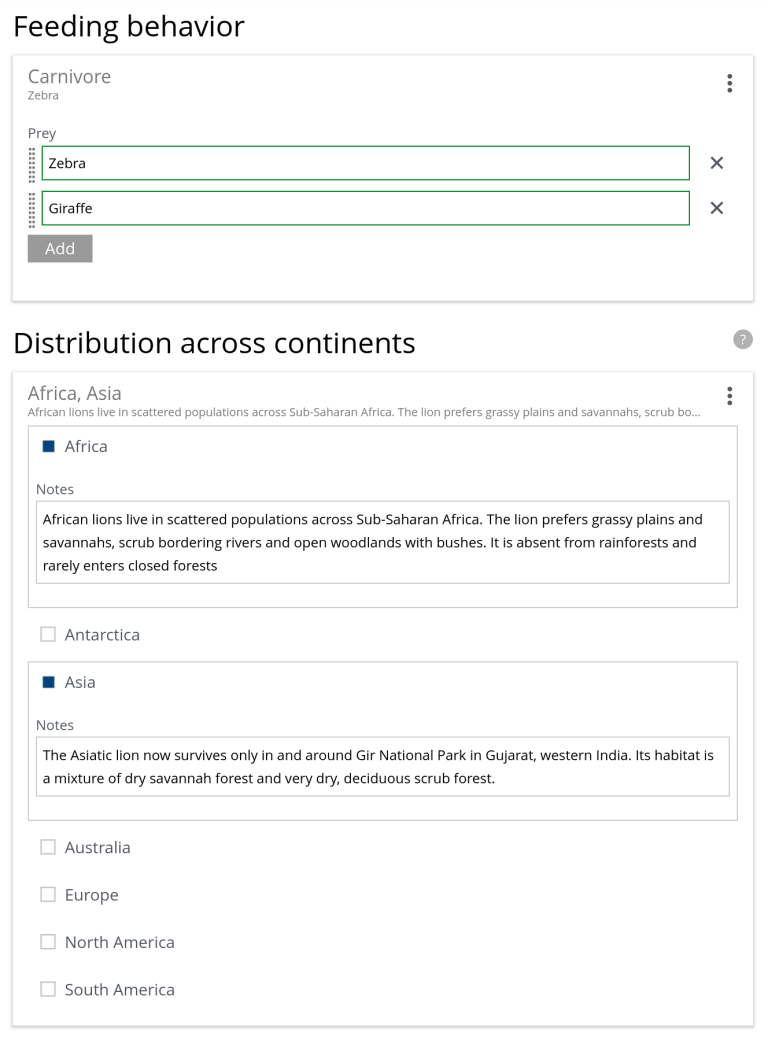
Task: Focus the Zebra prey text field
Action: (x=365, y=163)
